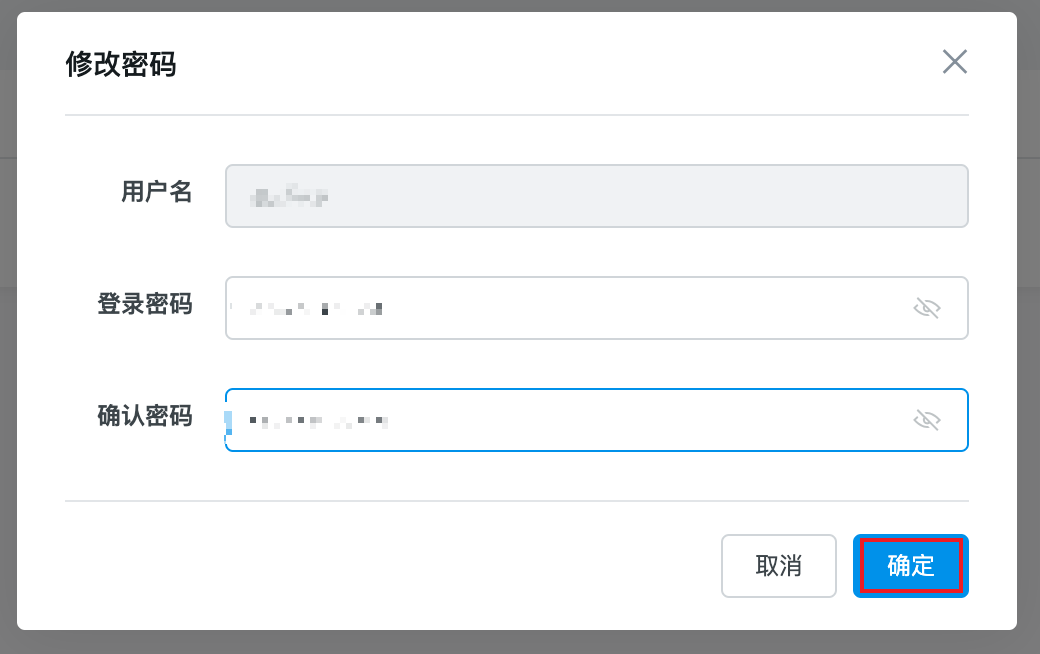This screenshot has width=1040, height=654.
Task: Select the 确认密码 field label
Action: (x=144, y=416)
